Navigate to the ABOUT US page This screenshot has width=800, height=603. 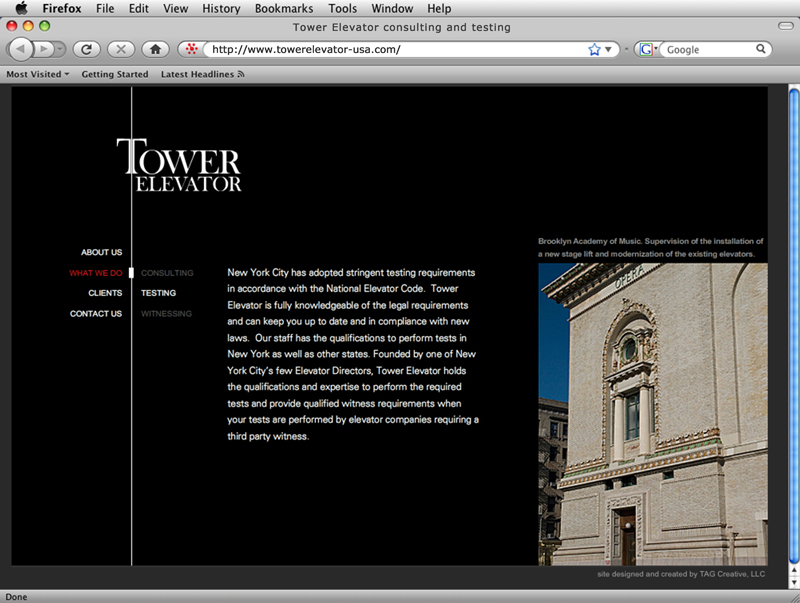coord(101,252)
